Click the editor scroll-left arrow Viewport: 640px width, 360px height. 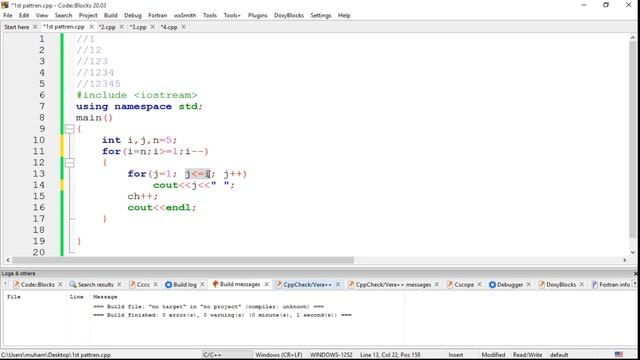[x=8, y=260]
